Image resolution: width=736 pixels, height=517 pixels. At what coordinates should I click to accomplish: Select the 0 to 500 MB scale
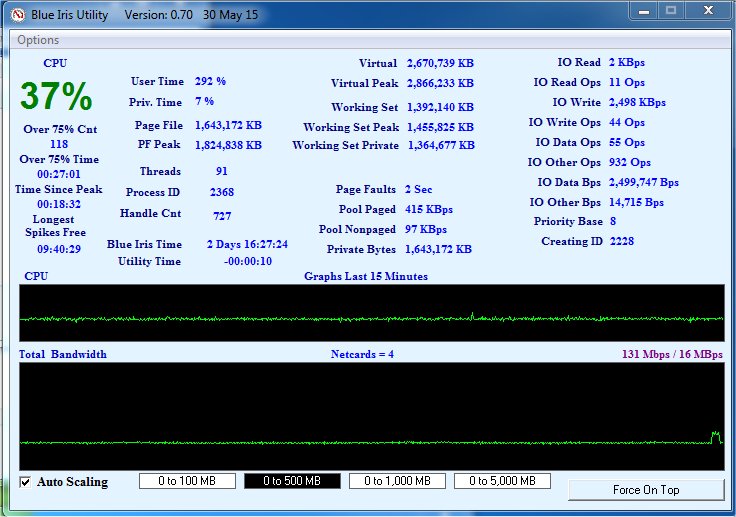(x=292, y=481)
